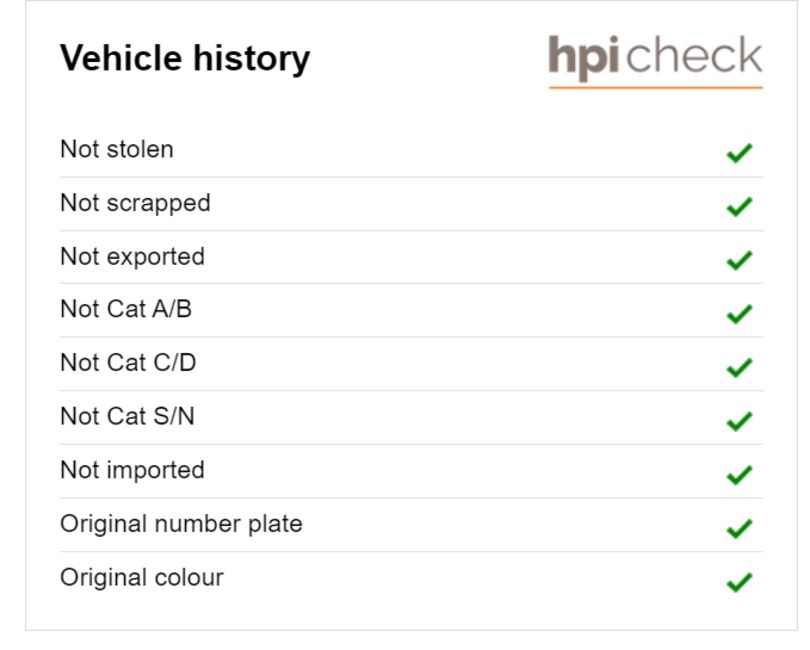810x650 pixels.
Task: Click the checkmark beside Not Cat A/B
Action: tap(739, 314)
